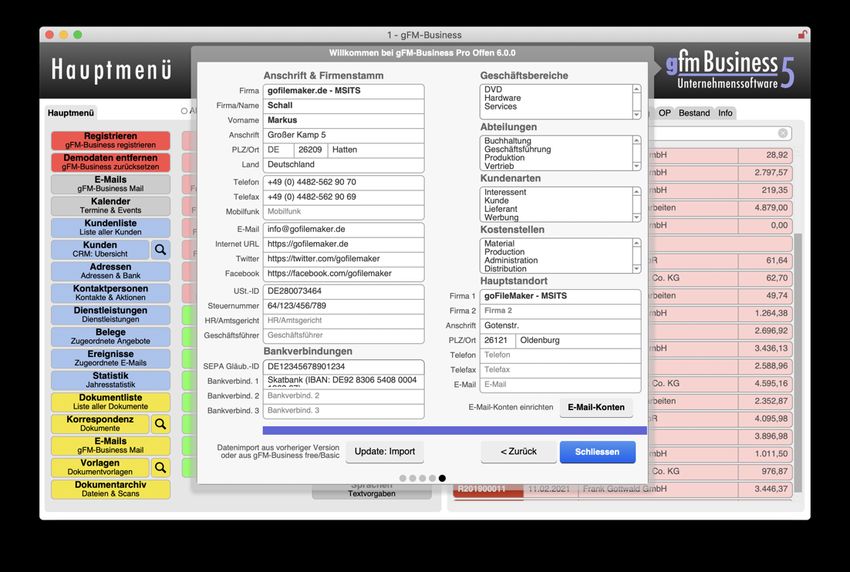Click up arrow of Kundenarten list
The width and height of the screenshot is (850, 572).
[x=637, y=191]
